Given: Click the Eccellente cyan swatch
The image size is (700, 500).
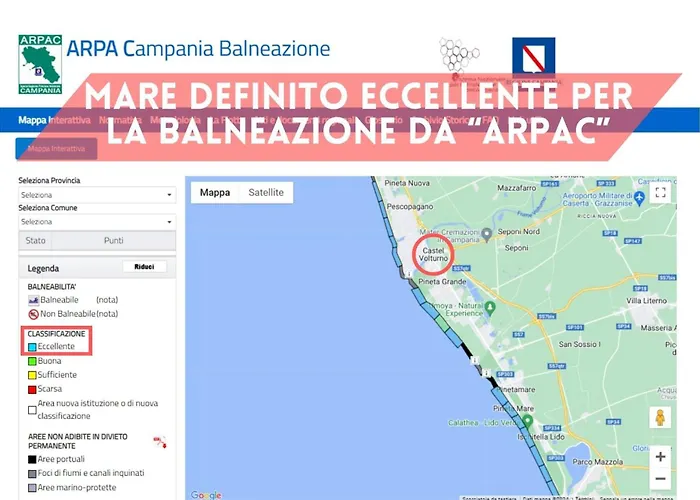Looking at the screenshot, I should click(x=32, y=347).
